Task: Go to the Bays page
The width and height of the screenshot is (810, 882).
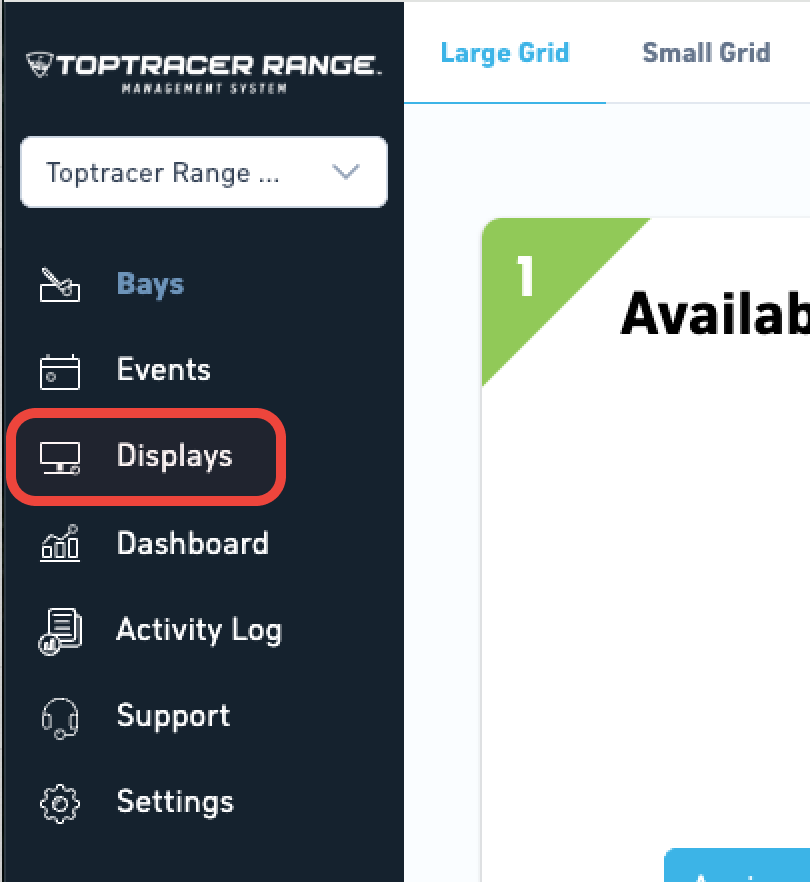Action: [x=150, y=284]
